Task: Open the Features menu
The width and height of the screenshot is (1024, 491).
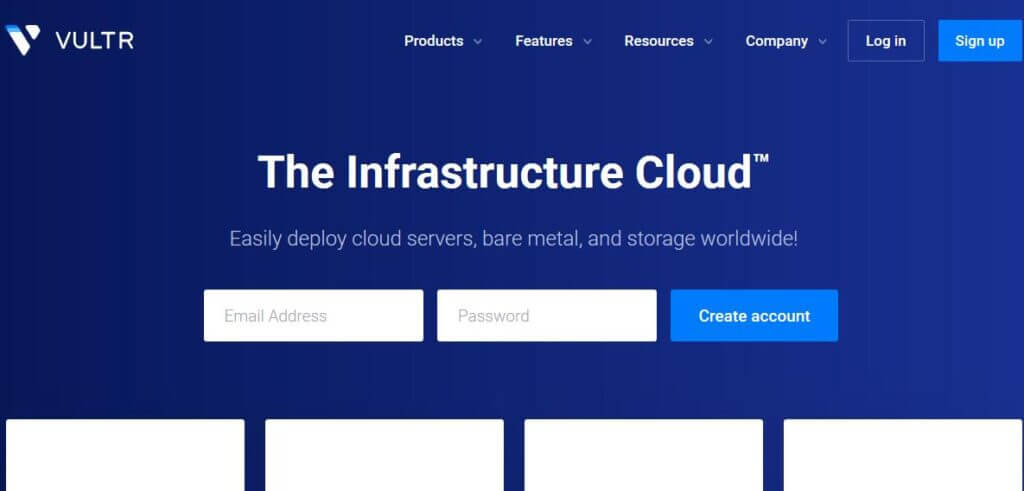Action: [543, 41]
